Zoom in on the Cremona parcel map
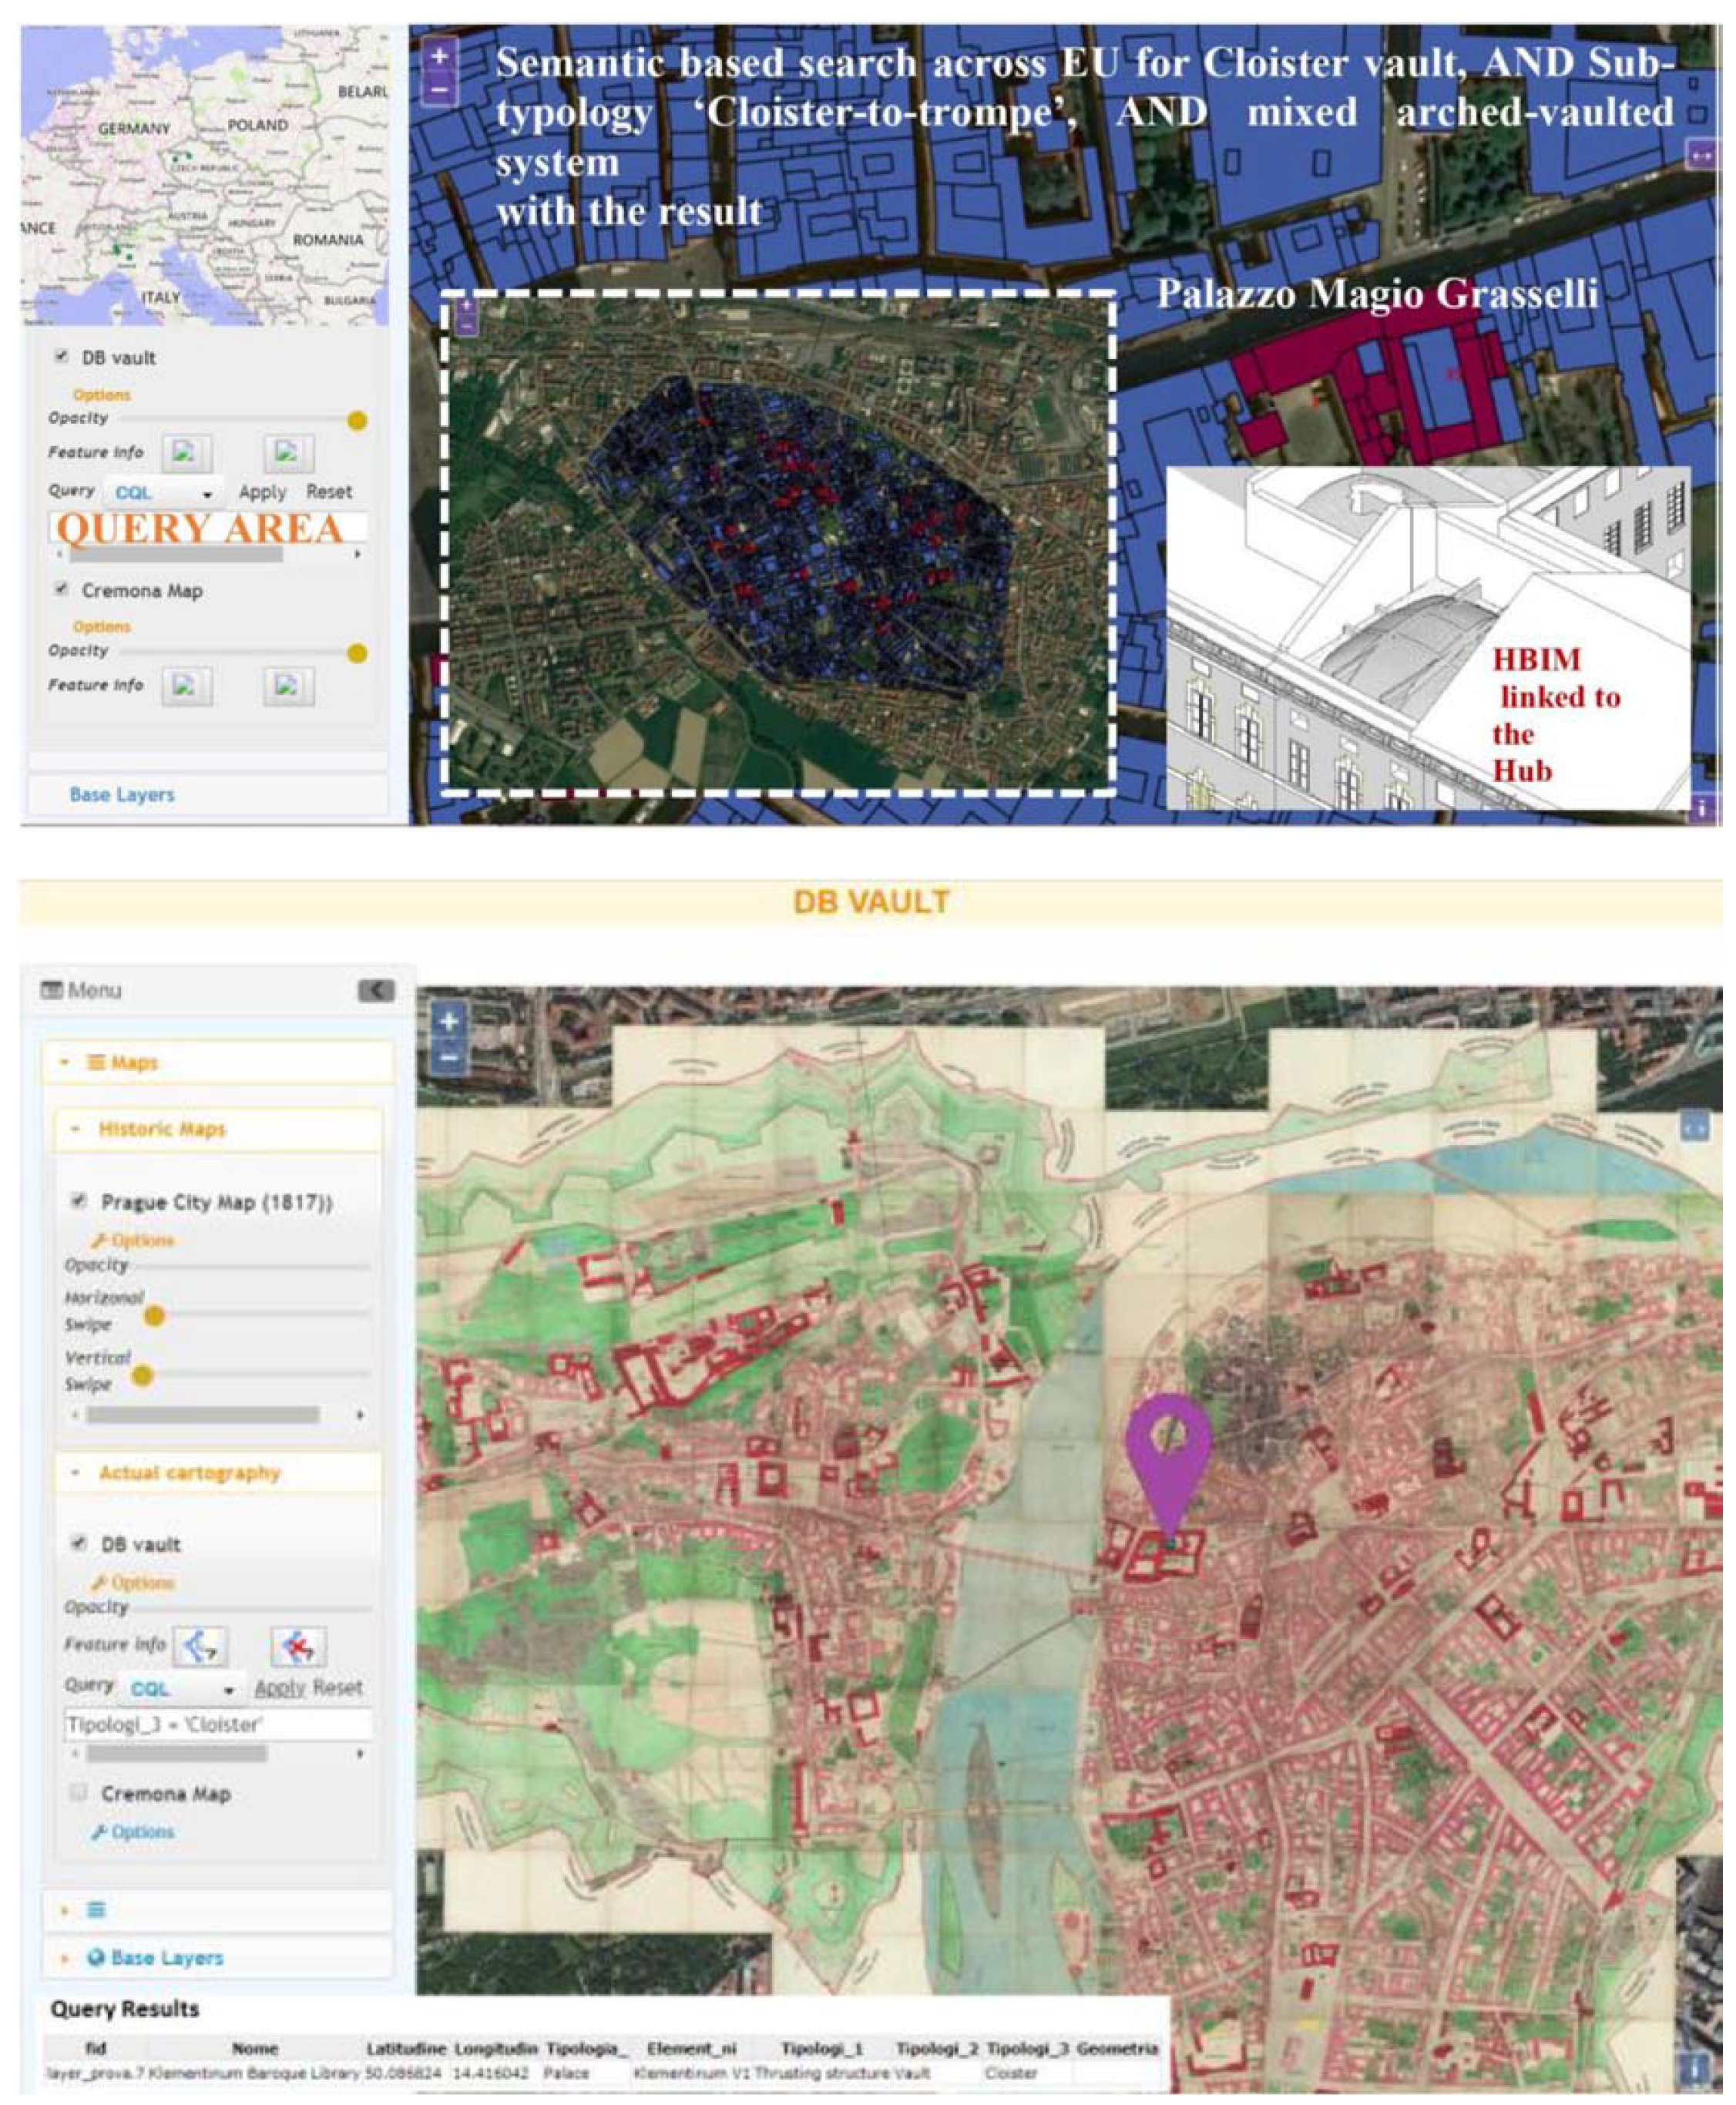 tap(439, 56)
